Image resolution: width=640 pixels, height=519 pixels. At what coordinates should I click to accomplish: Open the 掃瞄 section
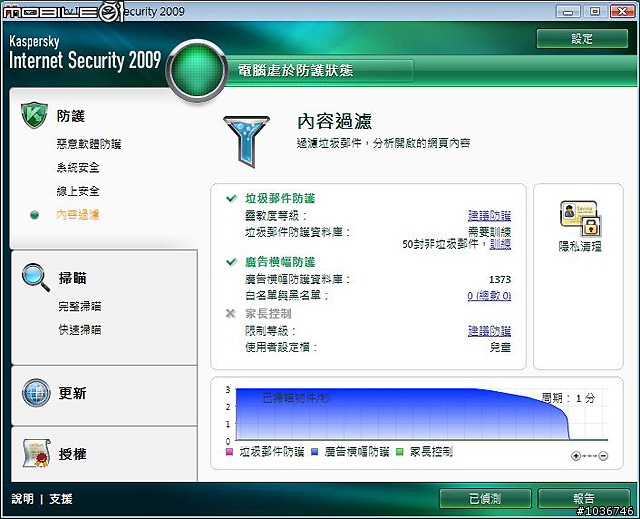coord(72,278)
